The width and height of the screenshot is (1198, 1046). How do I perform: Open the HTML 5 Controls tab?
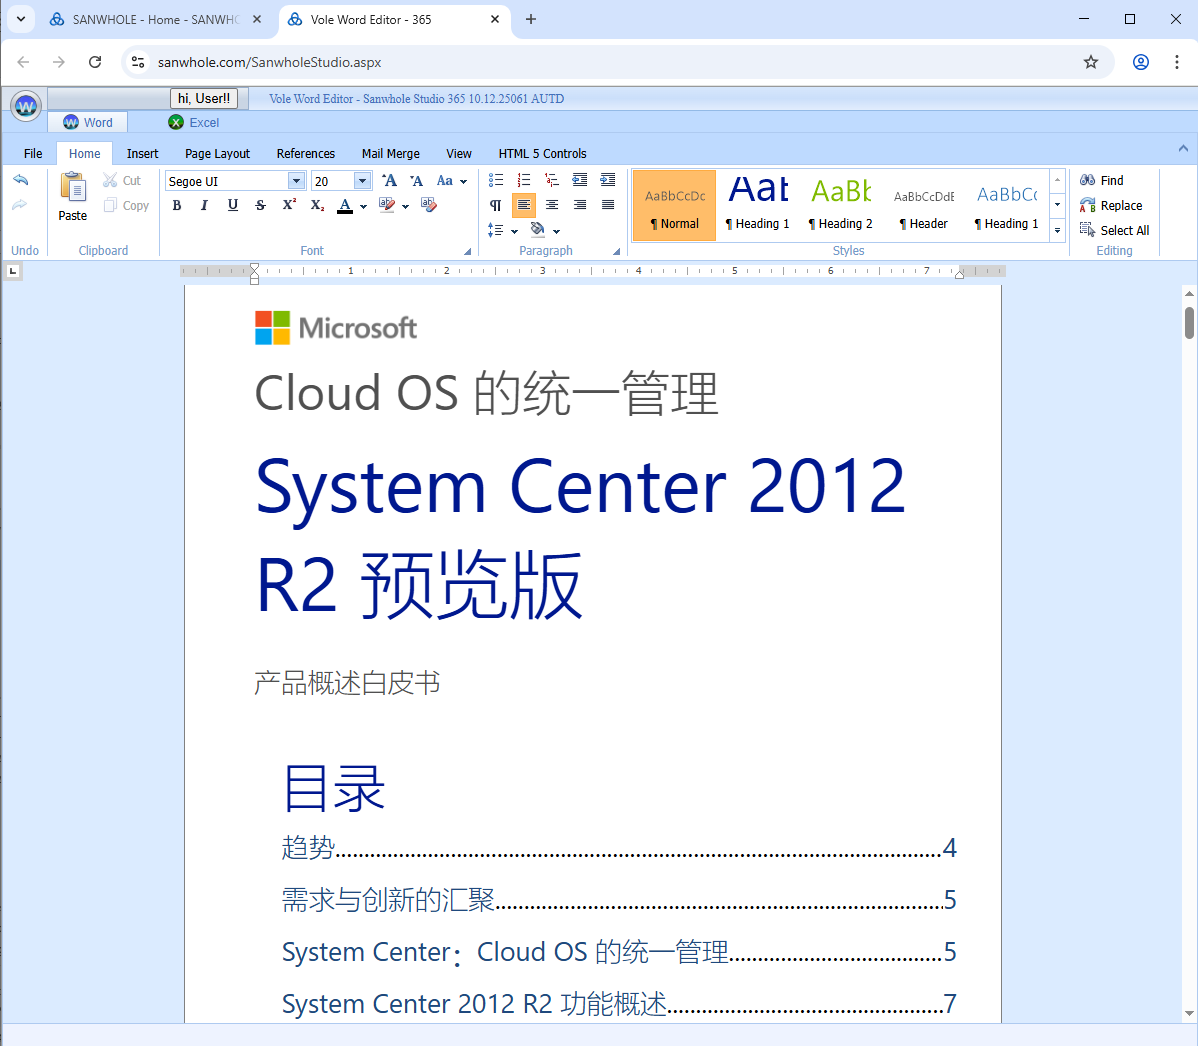(542, 154)
